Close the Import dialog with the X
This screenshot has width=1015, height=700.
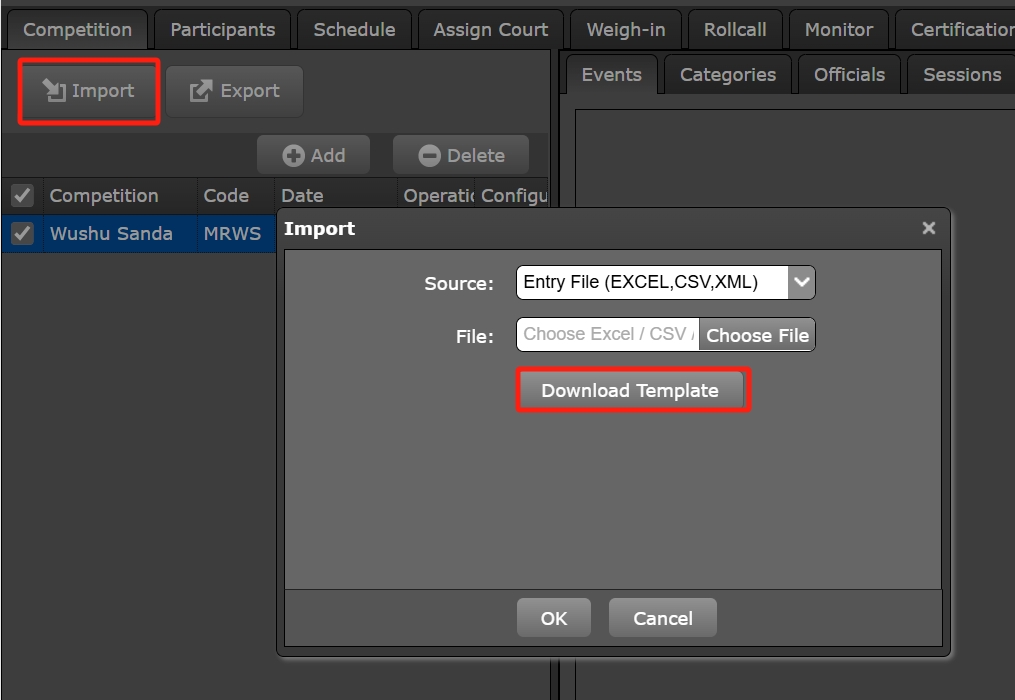[928, 228]
